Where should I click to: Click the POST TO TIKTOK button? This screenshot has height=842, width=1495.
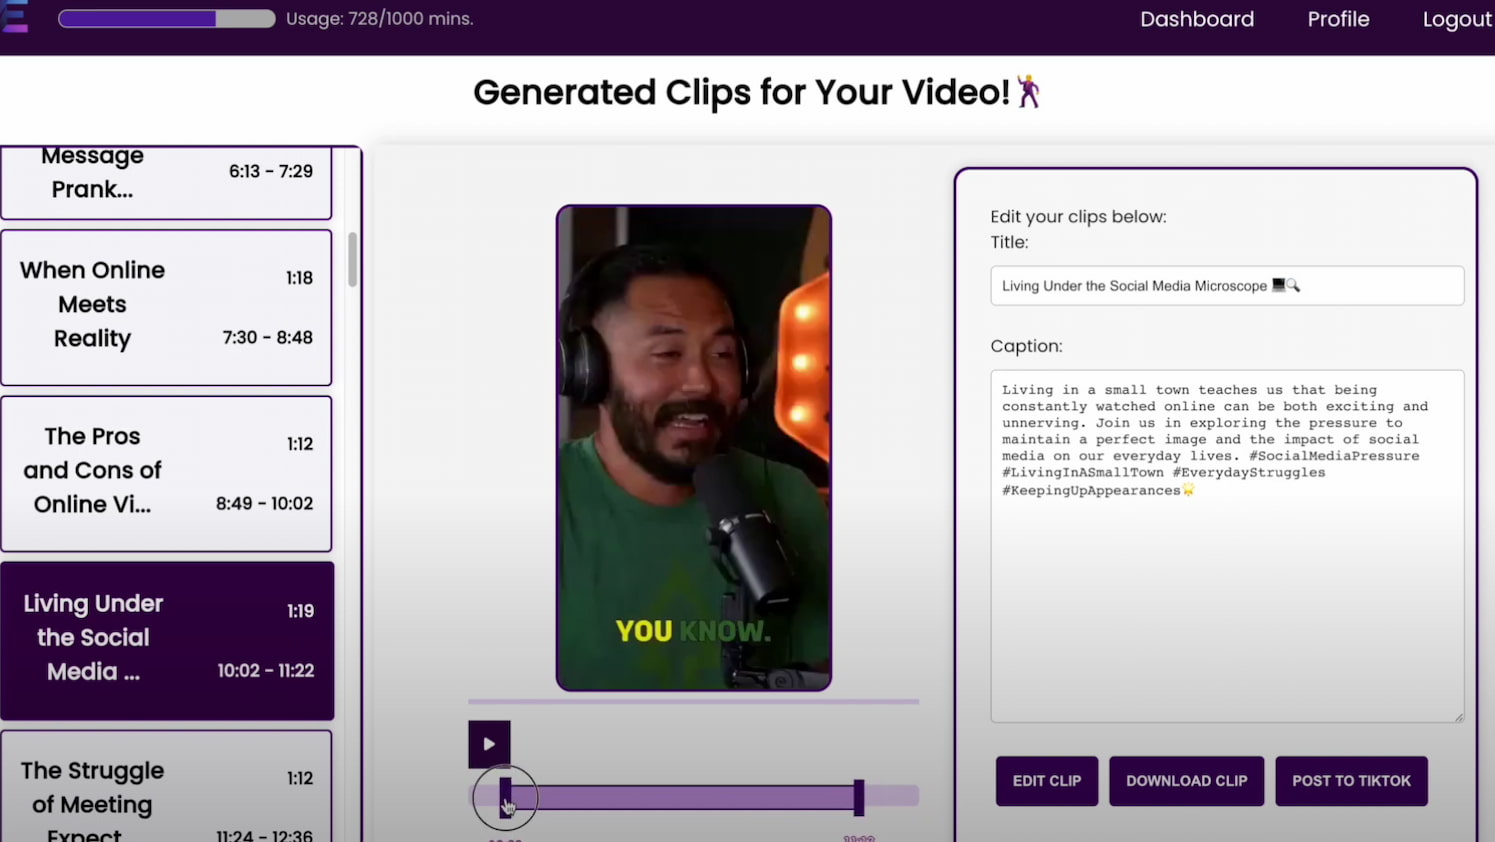click(x=1351, y=781)
